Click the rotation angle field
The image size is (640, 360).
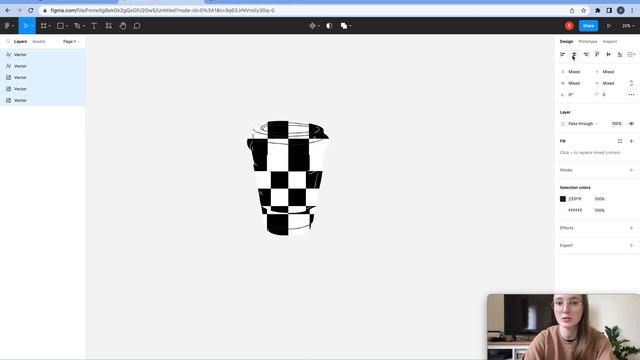click(x=571, y=94)
